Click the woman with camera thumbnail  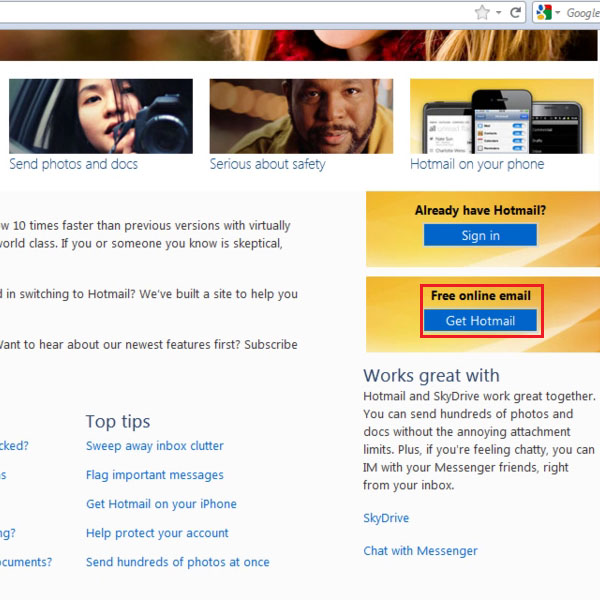101,116
